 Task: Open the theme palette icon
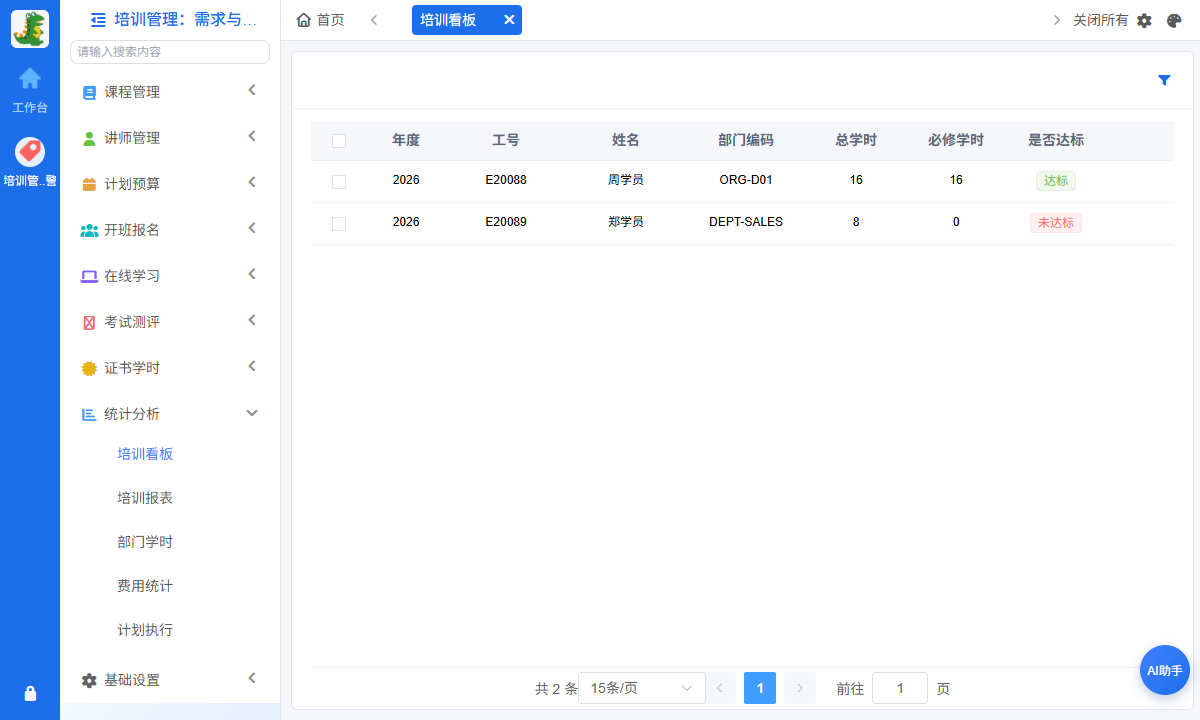click(1174, 20)
